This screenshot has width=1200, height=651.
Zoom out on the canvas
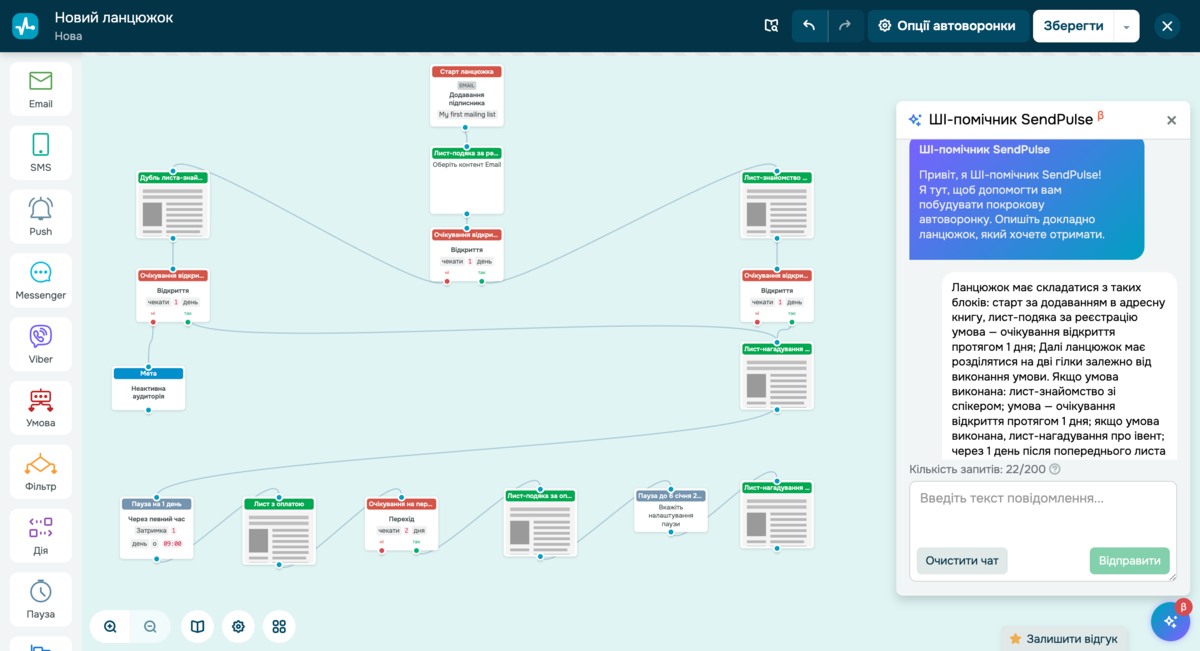150,627
